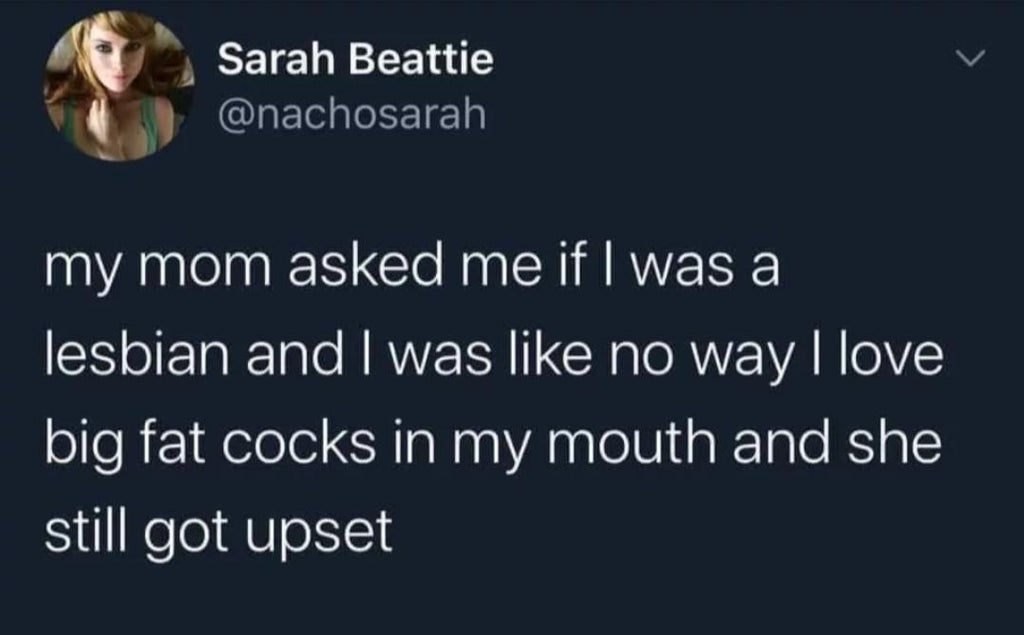This screenshot has width=1024, height=635.
Task: Click the word "love" ending line two
Action: (x=899, y=357)
